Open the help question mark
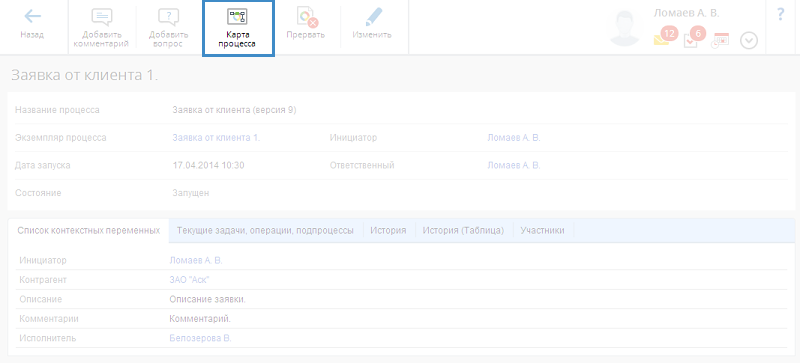This screenshot has width=800, height=363. click(780, 15)
